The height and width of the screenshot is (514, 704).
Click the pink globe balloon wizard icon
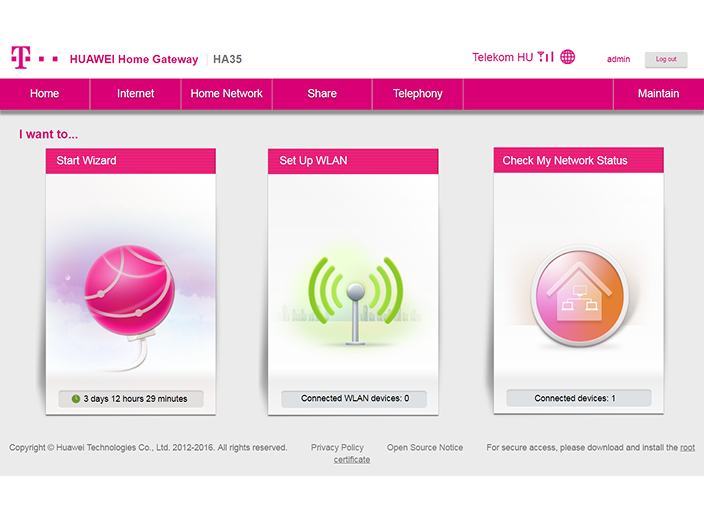pyautogui.click(x=130, y=290)
